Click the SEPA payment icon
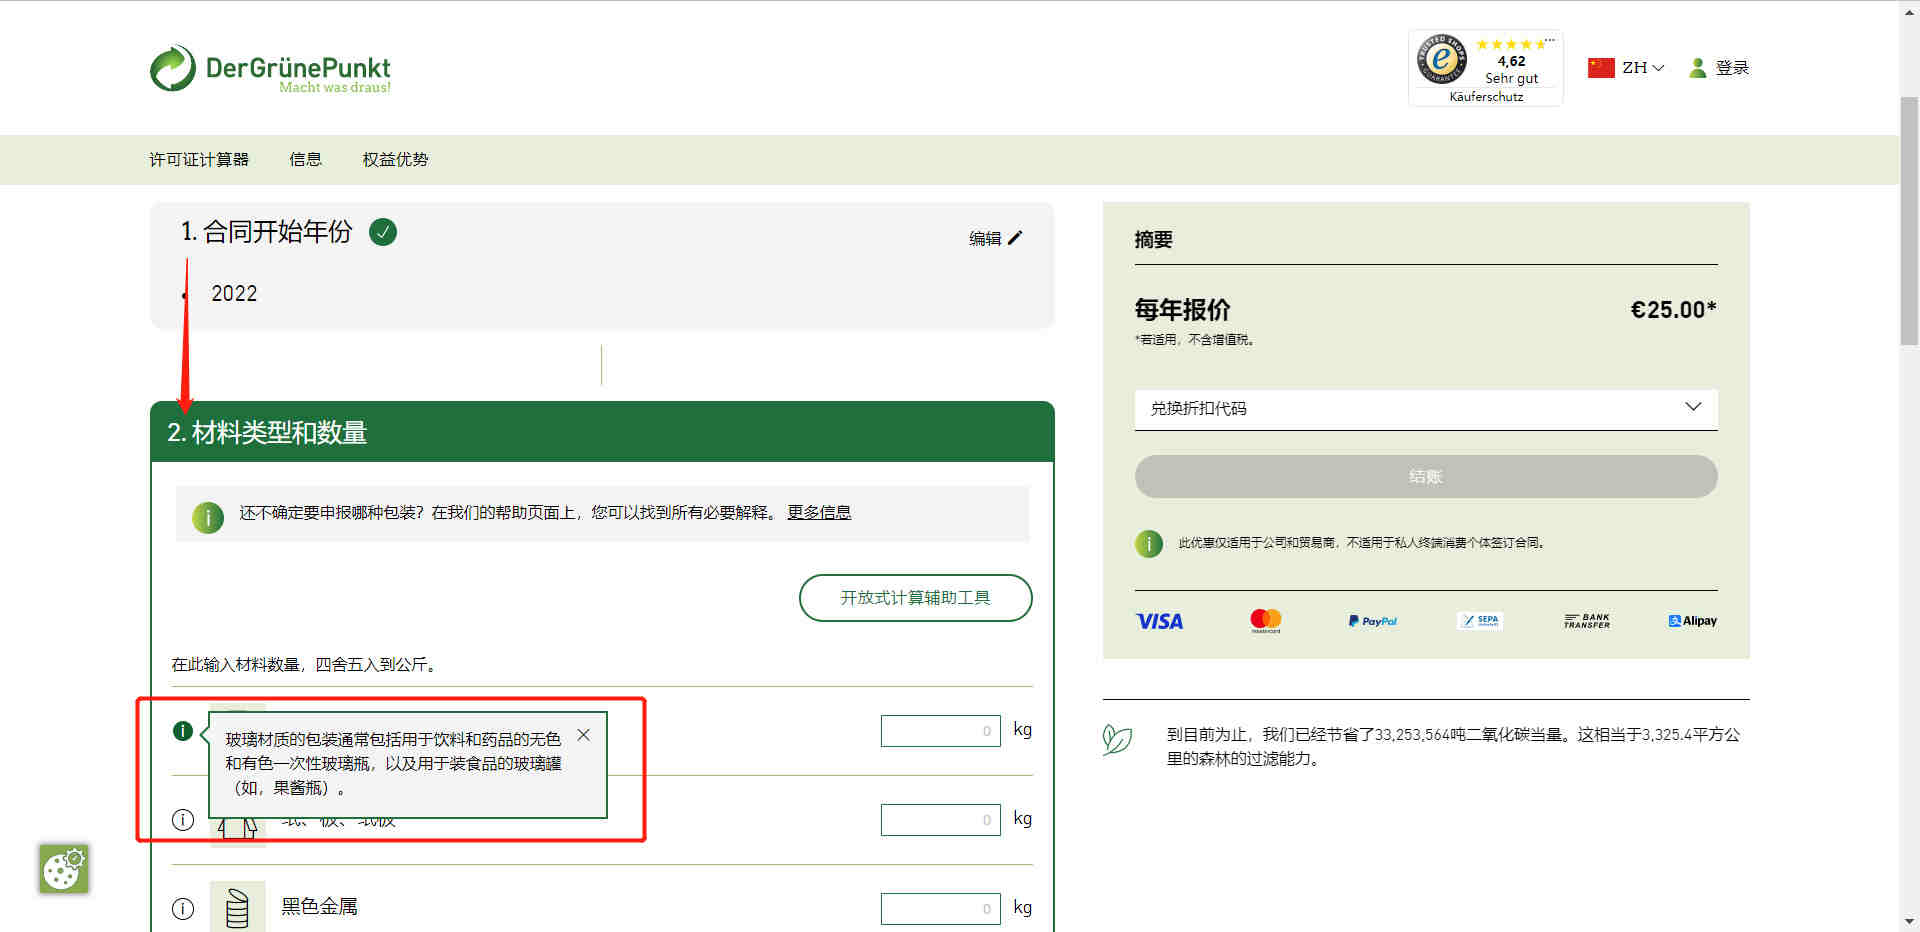Viewport: 1920px width, 932px height. click(x=1480, y=621)
